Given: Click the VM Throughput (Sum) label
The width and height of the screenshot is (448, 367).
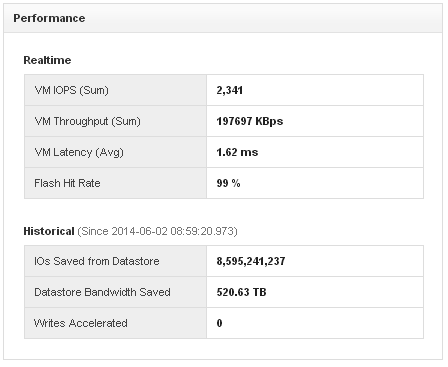Looking at the screenshot, I should click(x=88, y=121).
